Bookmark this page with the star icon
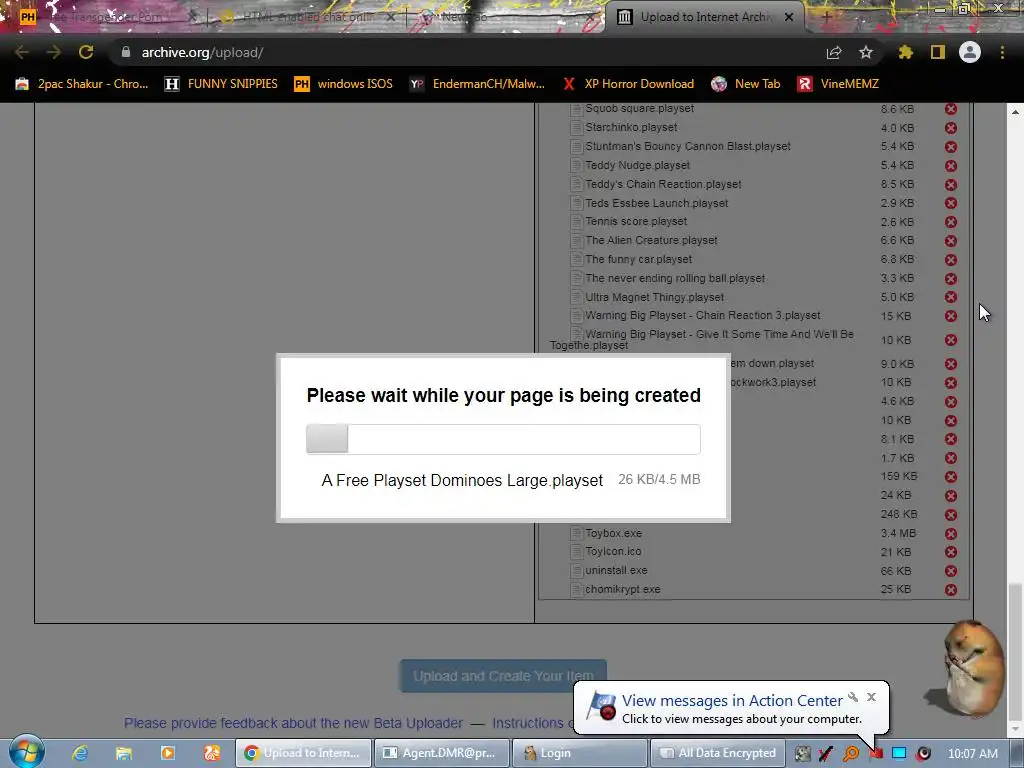 (866, 52)
